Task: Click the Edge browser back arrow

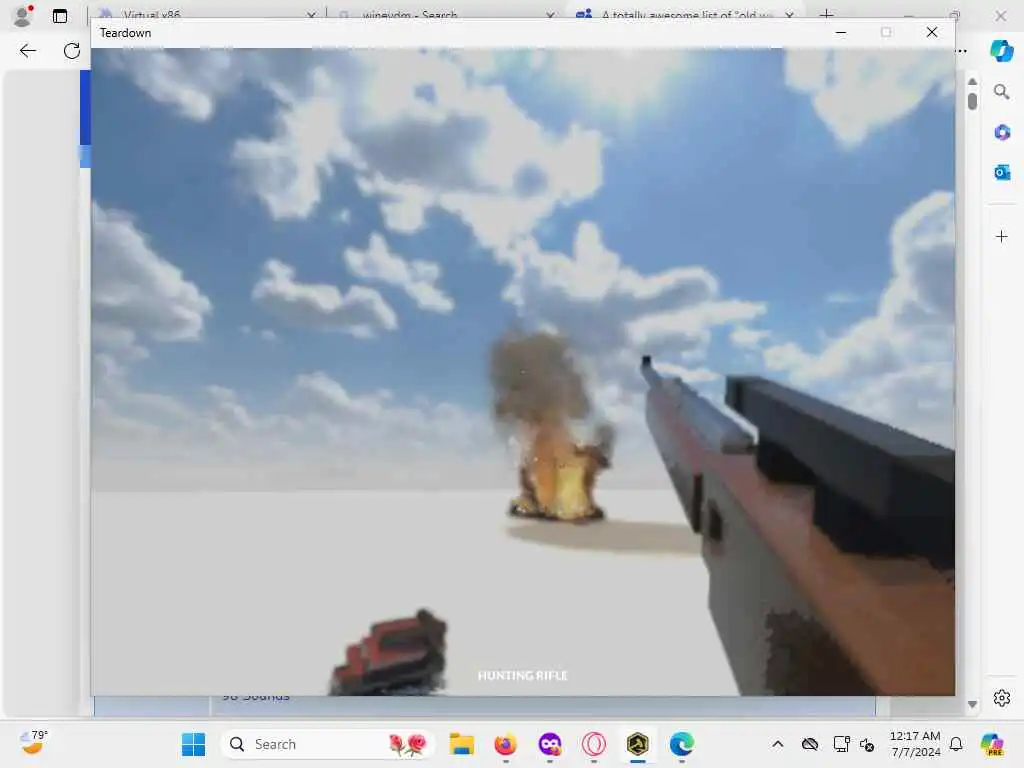Action: tap(27, 51)
